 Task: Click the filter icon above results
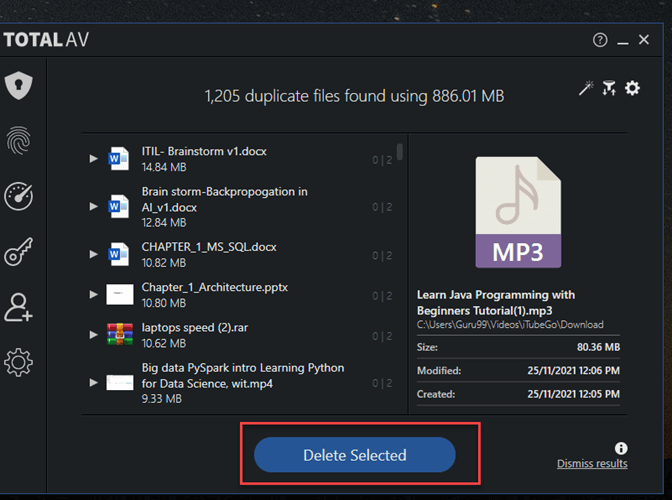[609, 89]
